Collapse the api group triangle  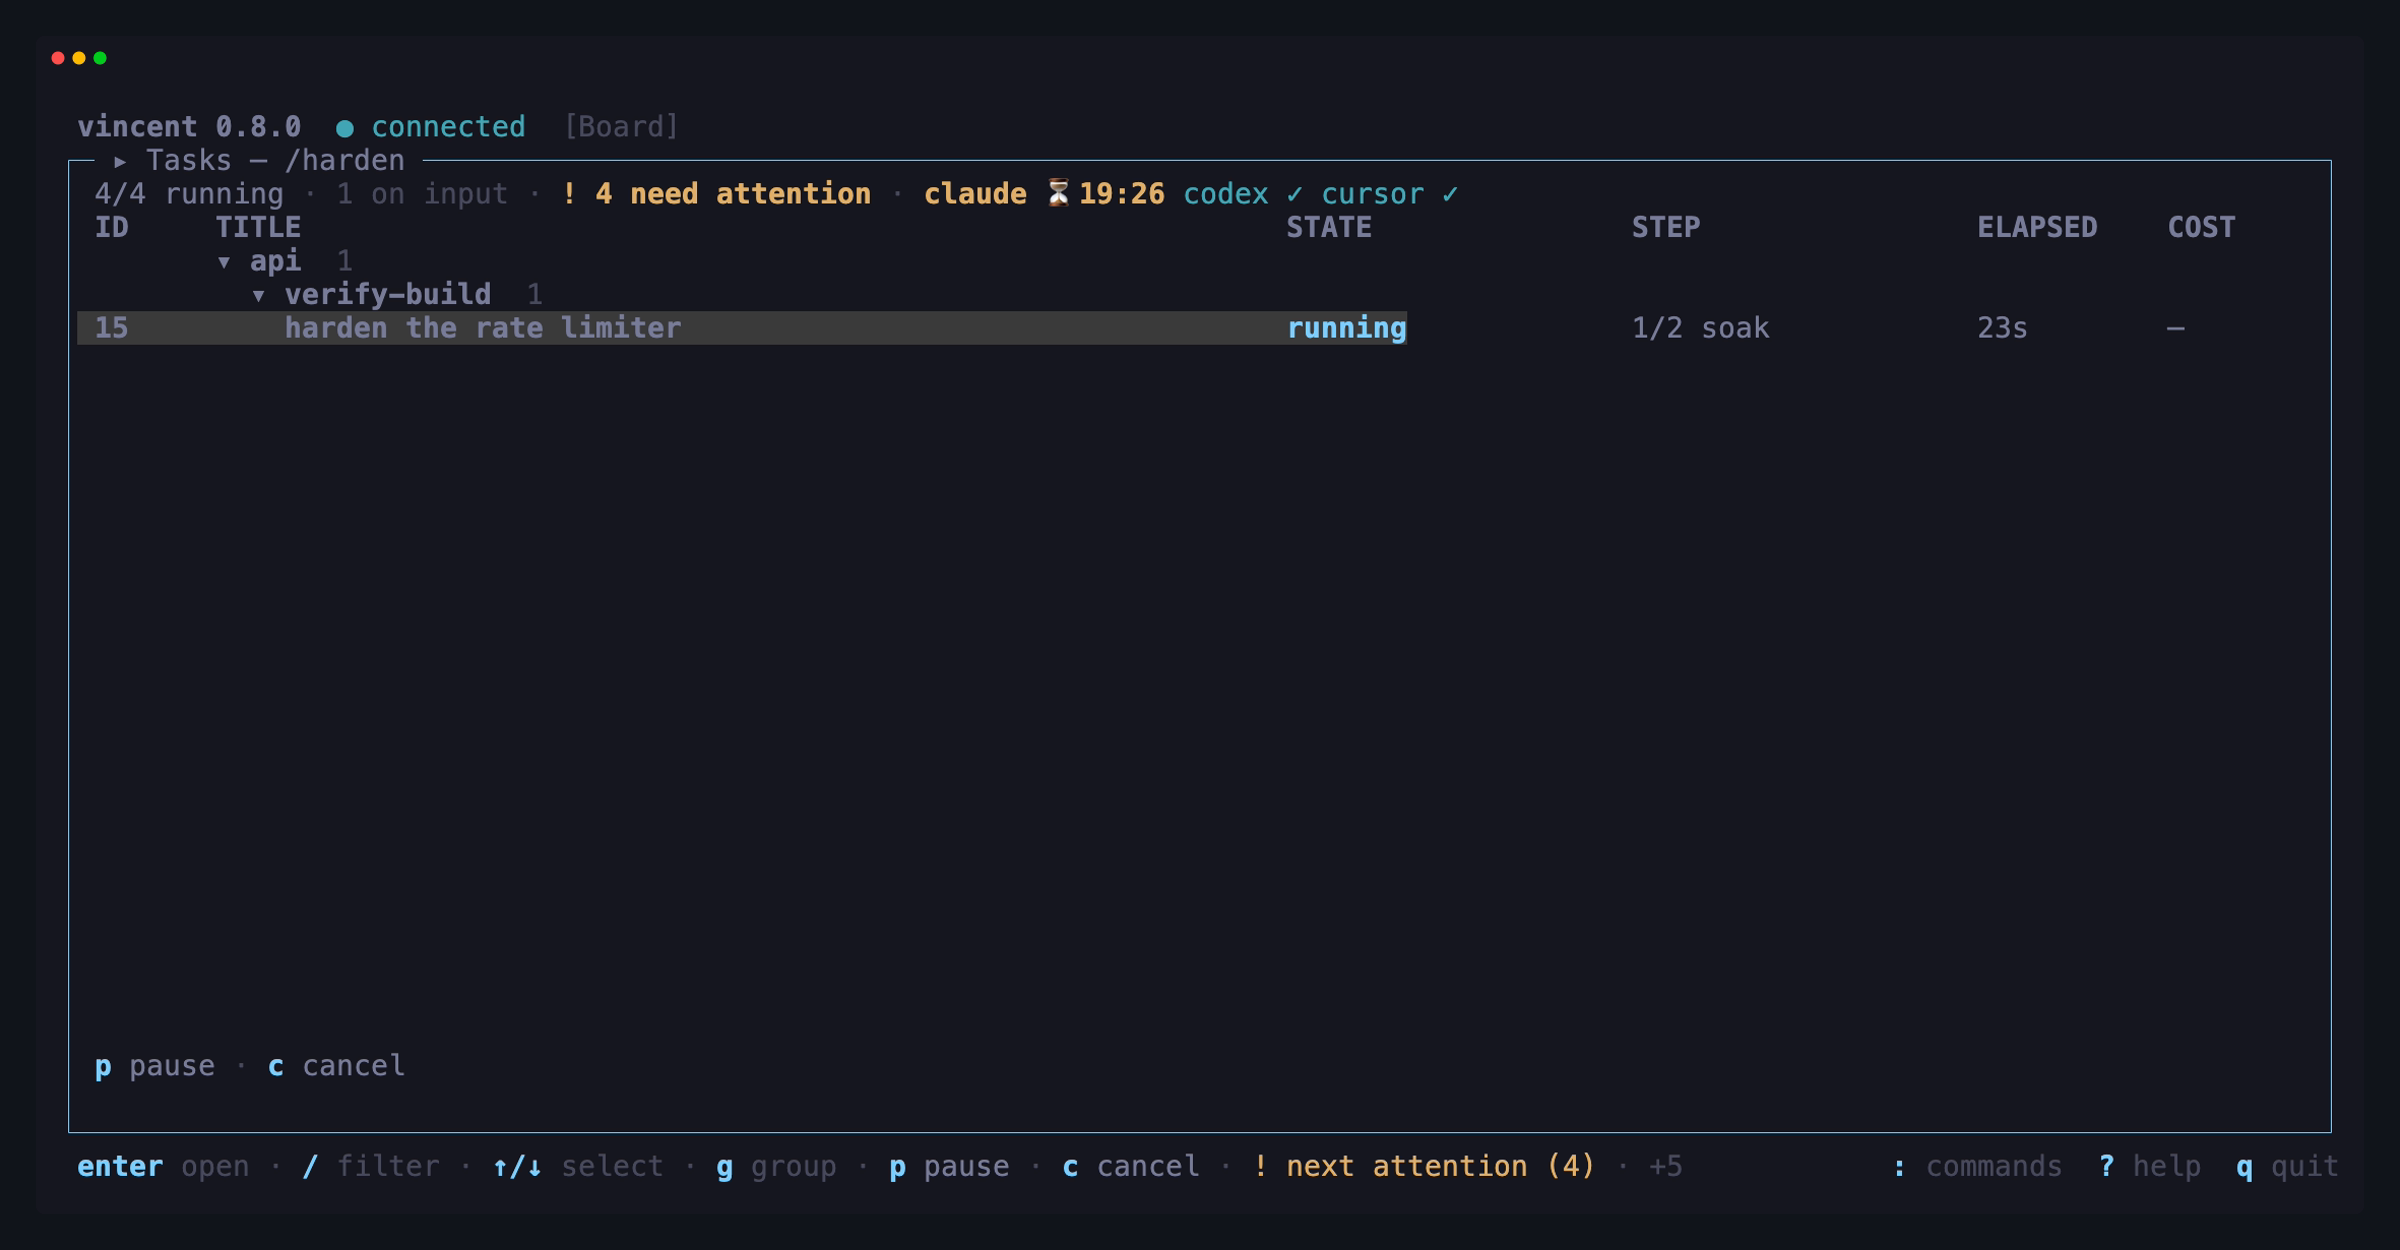(x=224, y=262)
